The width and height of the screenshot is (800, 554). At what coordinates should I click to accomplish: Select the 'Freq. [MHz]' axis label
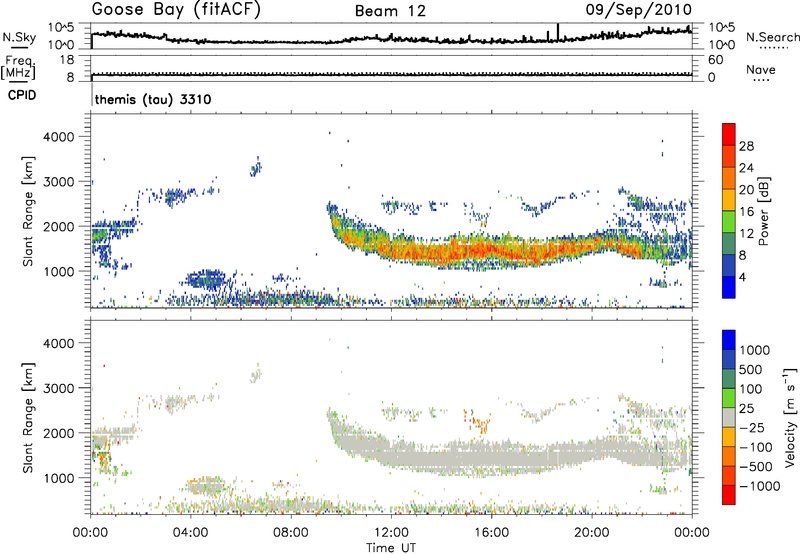18,67
